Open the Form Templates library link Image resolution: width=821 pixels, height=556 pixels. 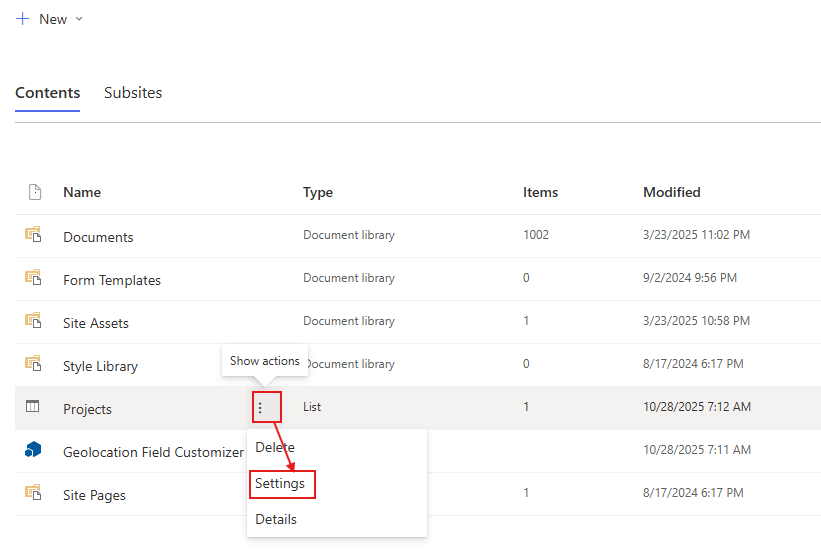tap(112, 280)
